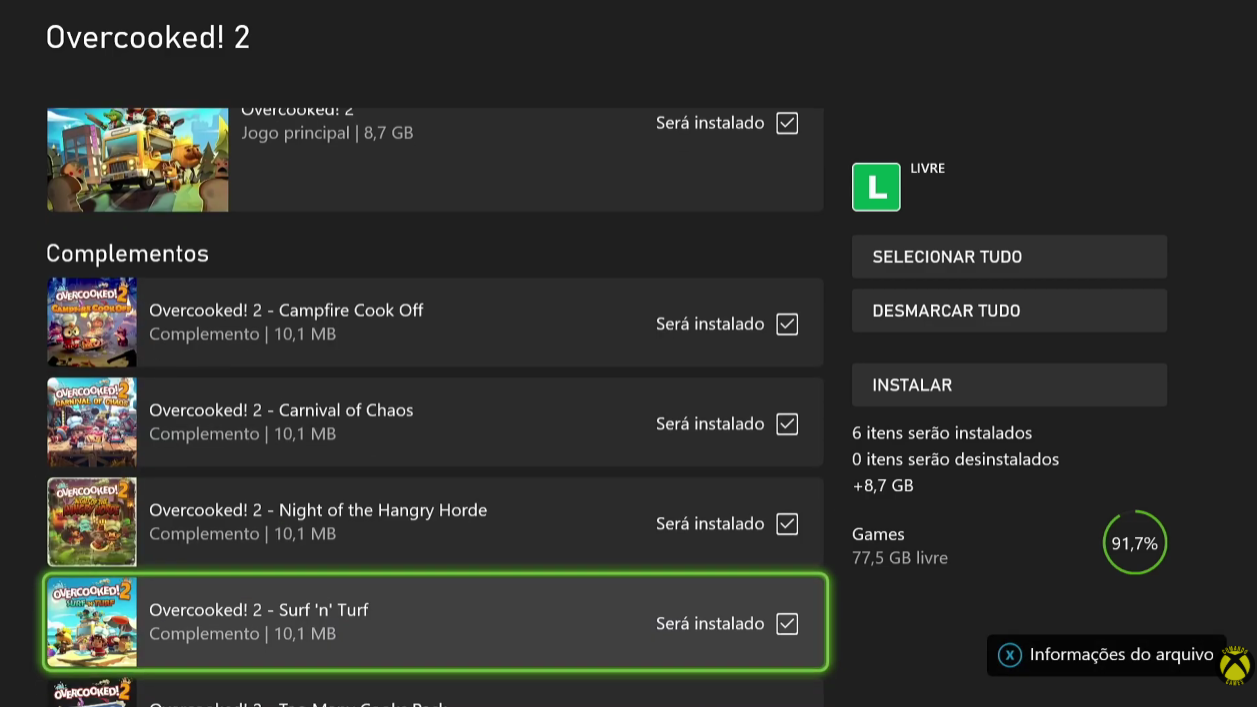
Task: Select the Surf 'n' Turf title text
Action: pos(259,610)
